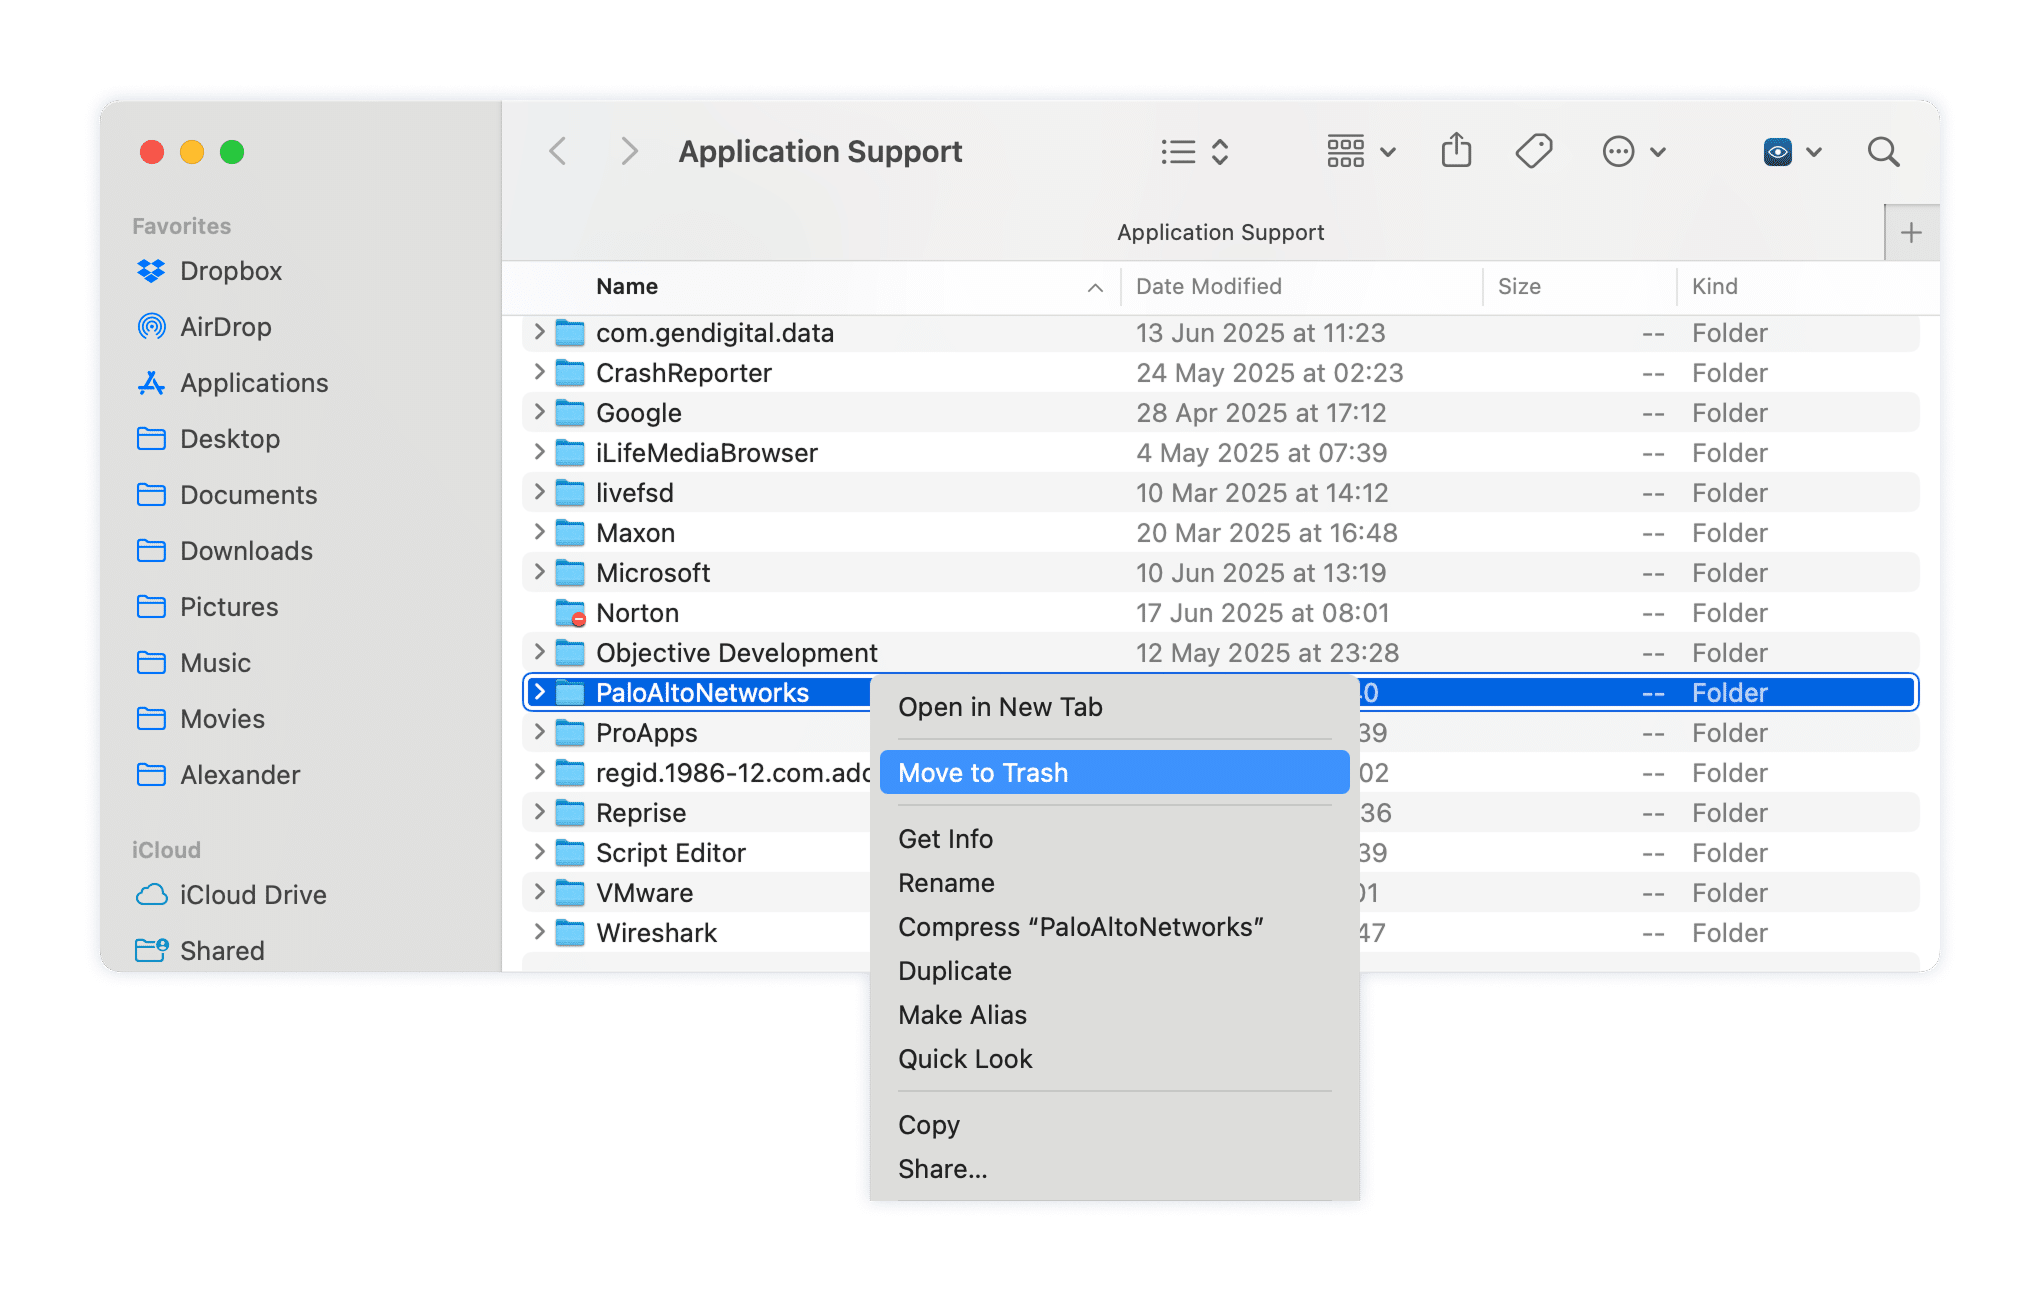Expand the Wireshark folder disclosure triangle
Screen dimensions: 2040x1301
pyautogui.click(x=539, y=932)
